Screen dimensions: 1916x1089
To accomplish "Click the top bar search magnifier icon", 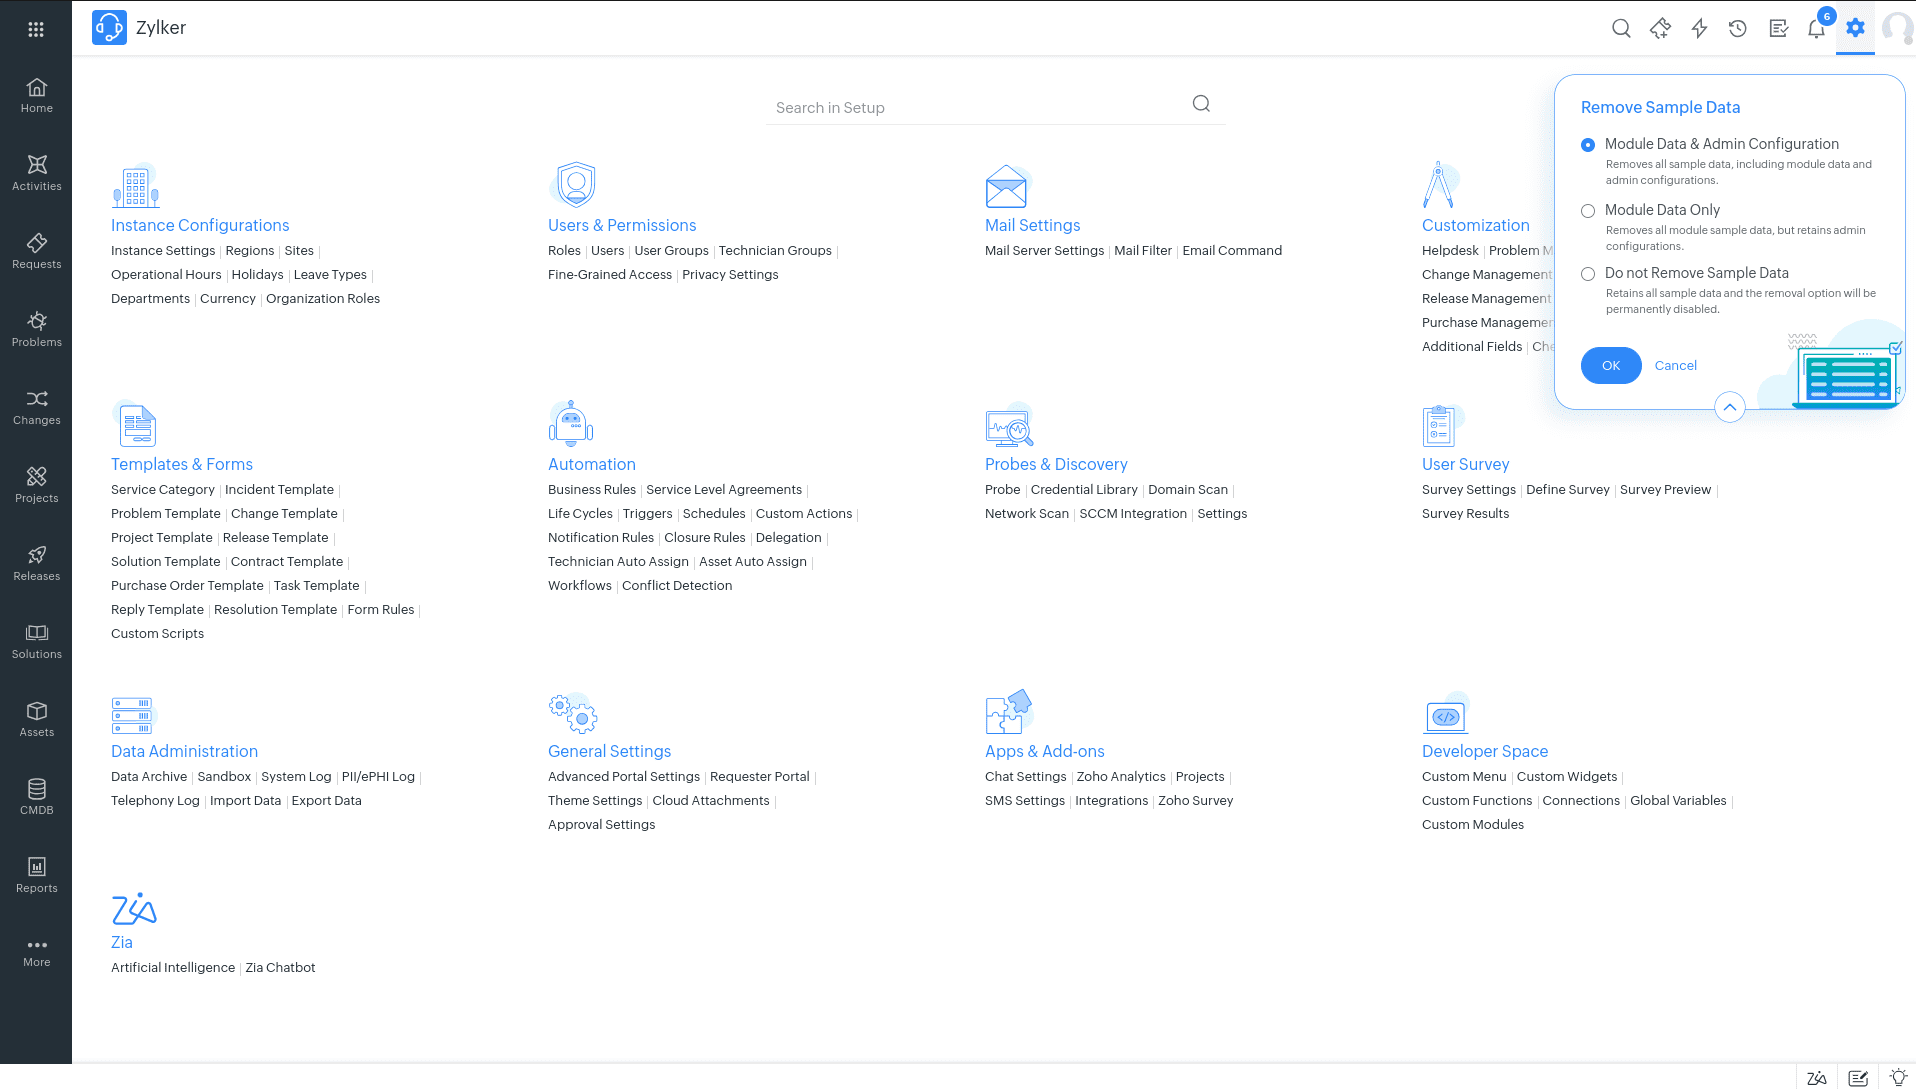I will point(1621,29).
